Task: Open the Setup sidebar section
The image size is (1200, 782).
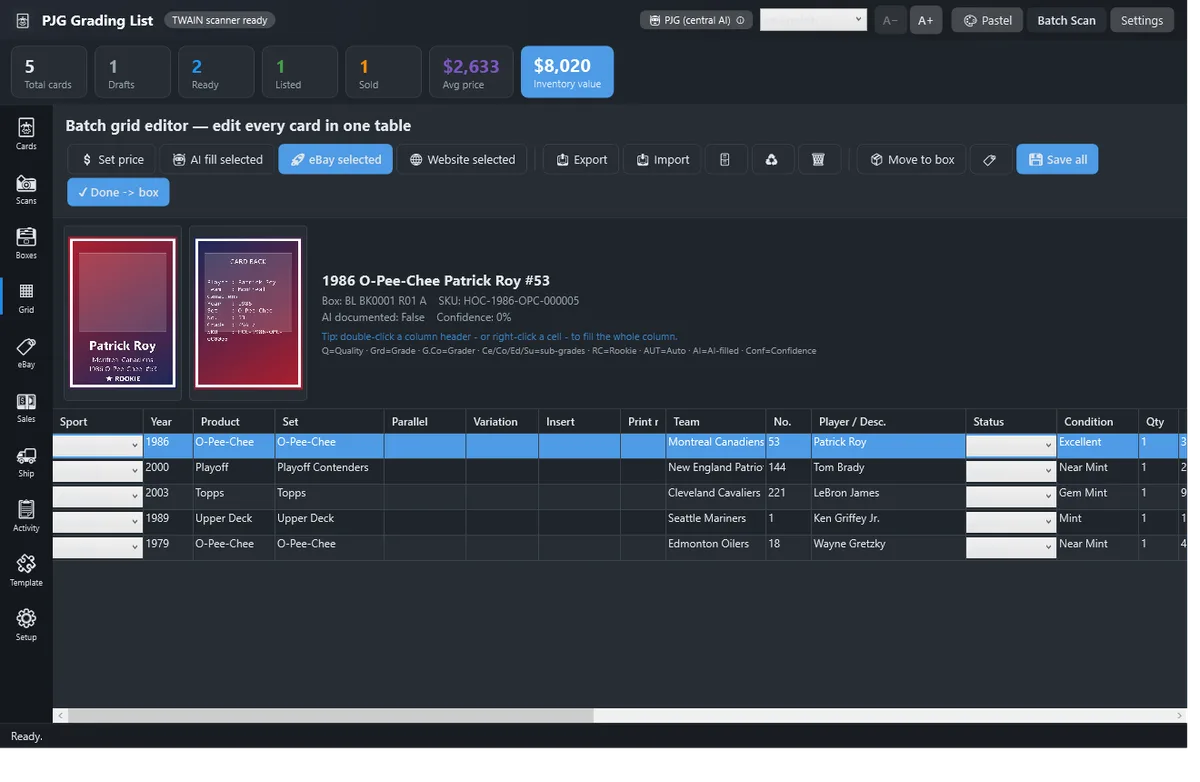Action: [x=26, y=626]
